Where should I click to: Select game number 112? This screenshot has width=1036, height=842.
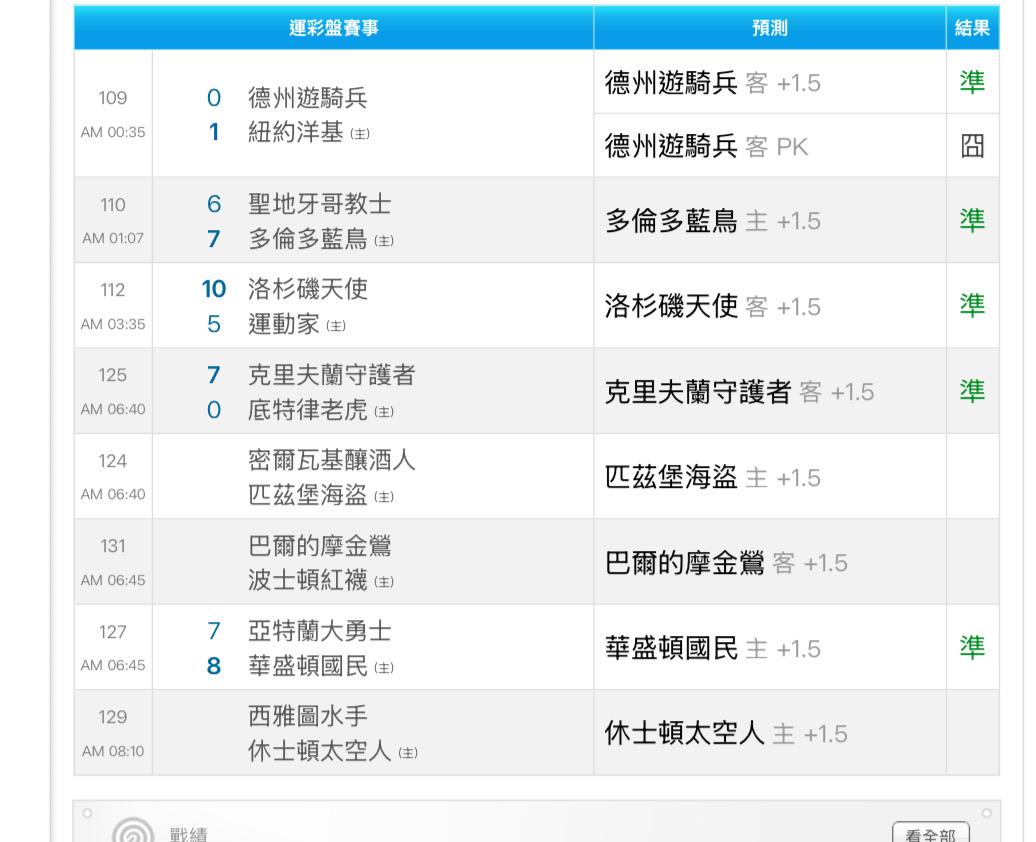click(113, 290)
